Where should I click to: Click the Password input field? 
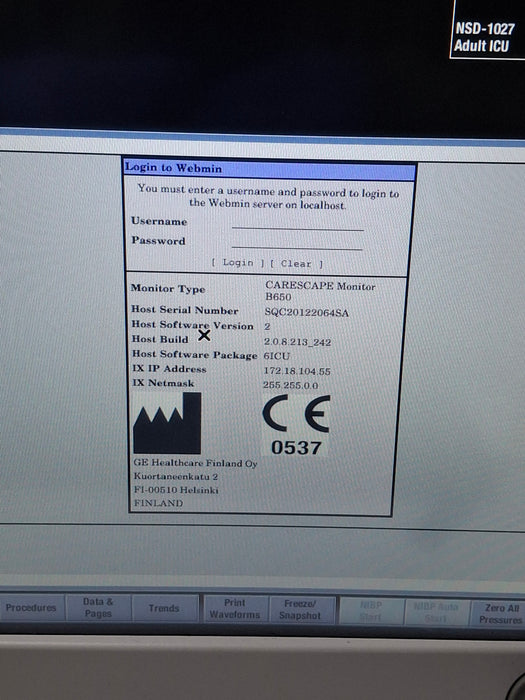coord(297,243)
